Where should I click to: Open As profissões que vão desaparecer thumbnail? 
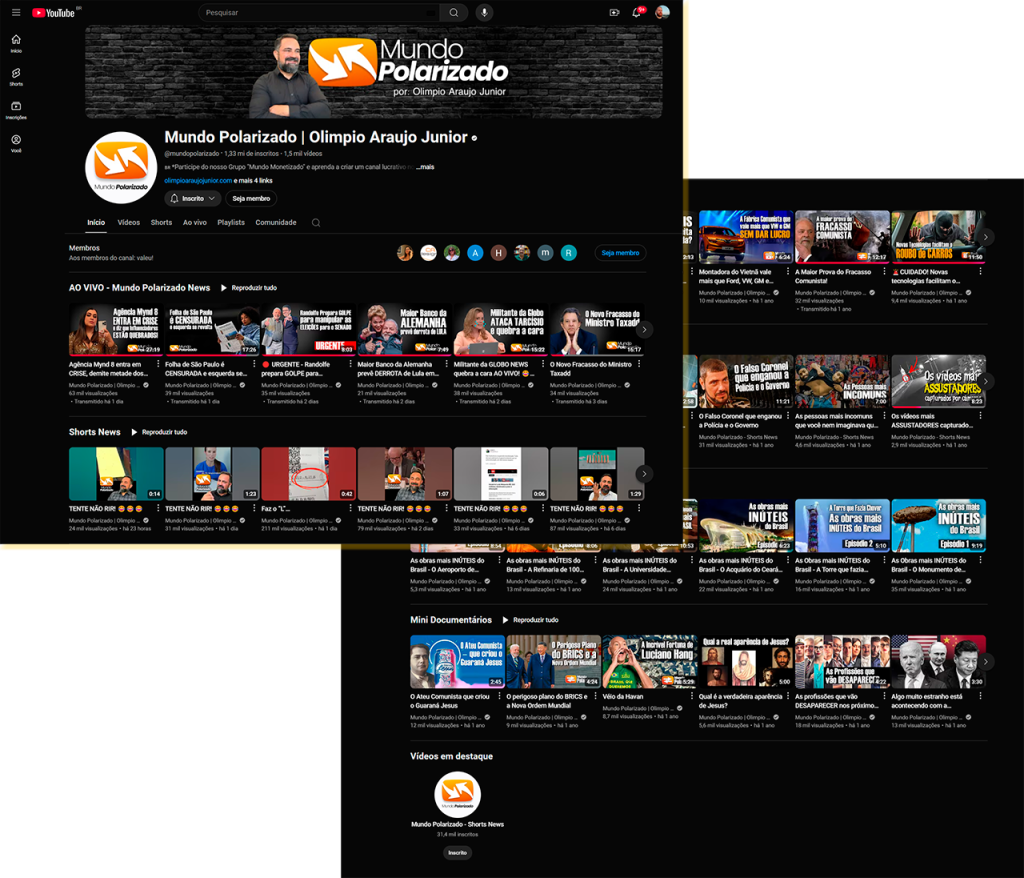[x=842, y=662]
